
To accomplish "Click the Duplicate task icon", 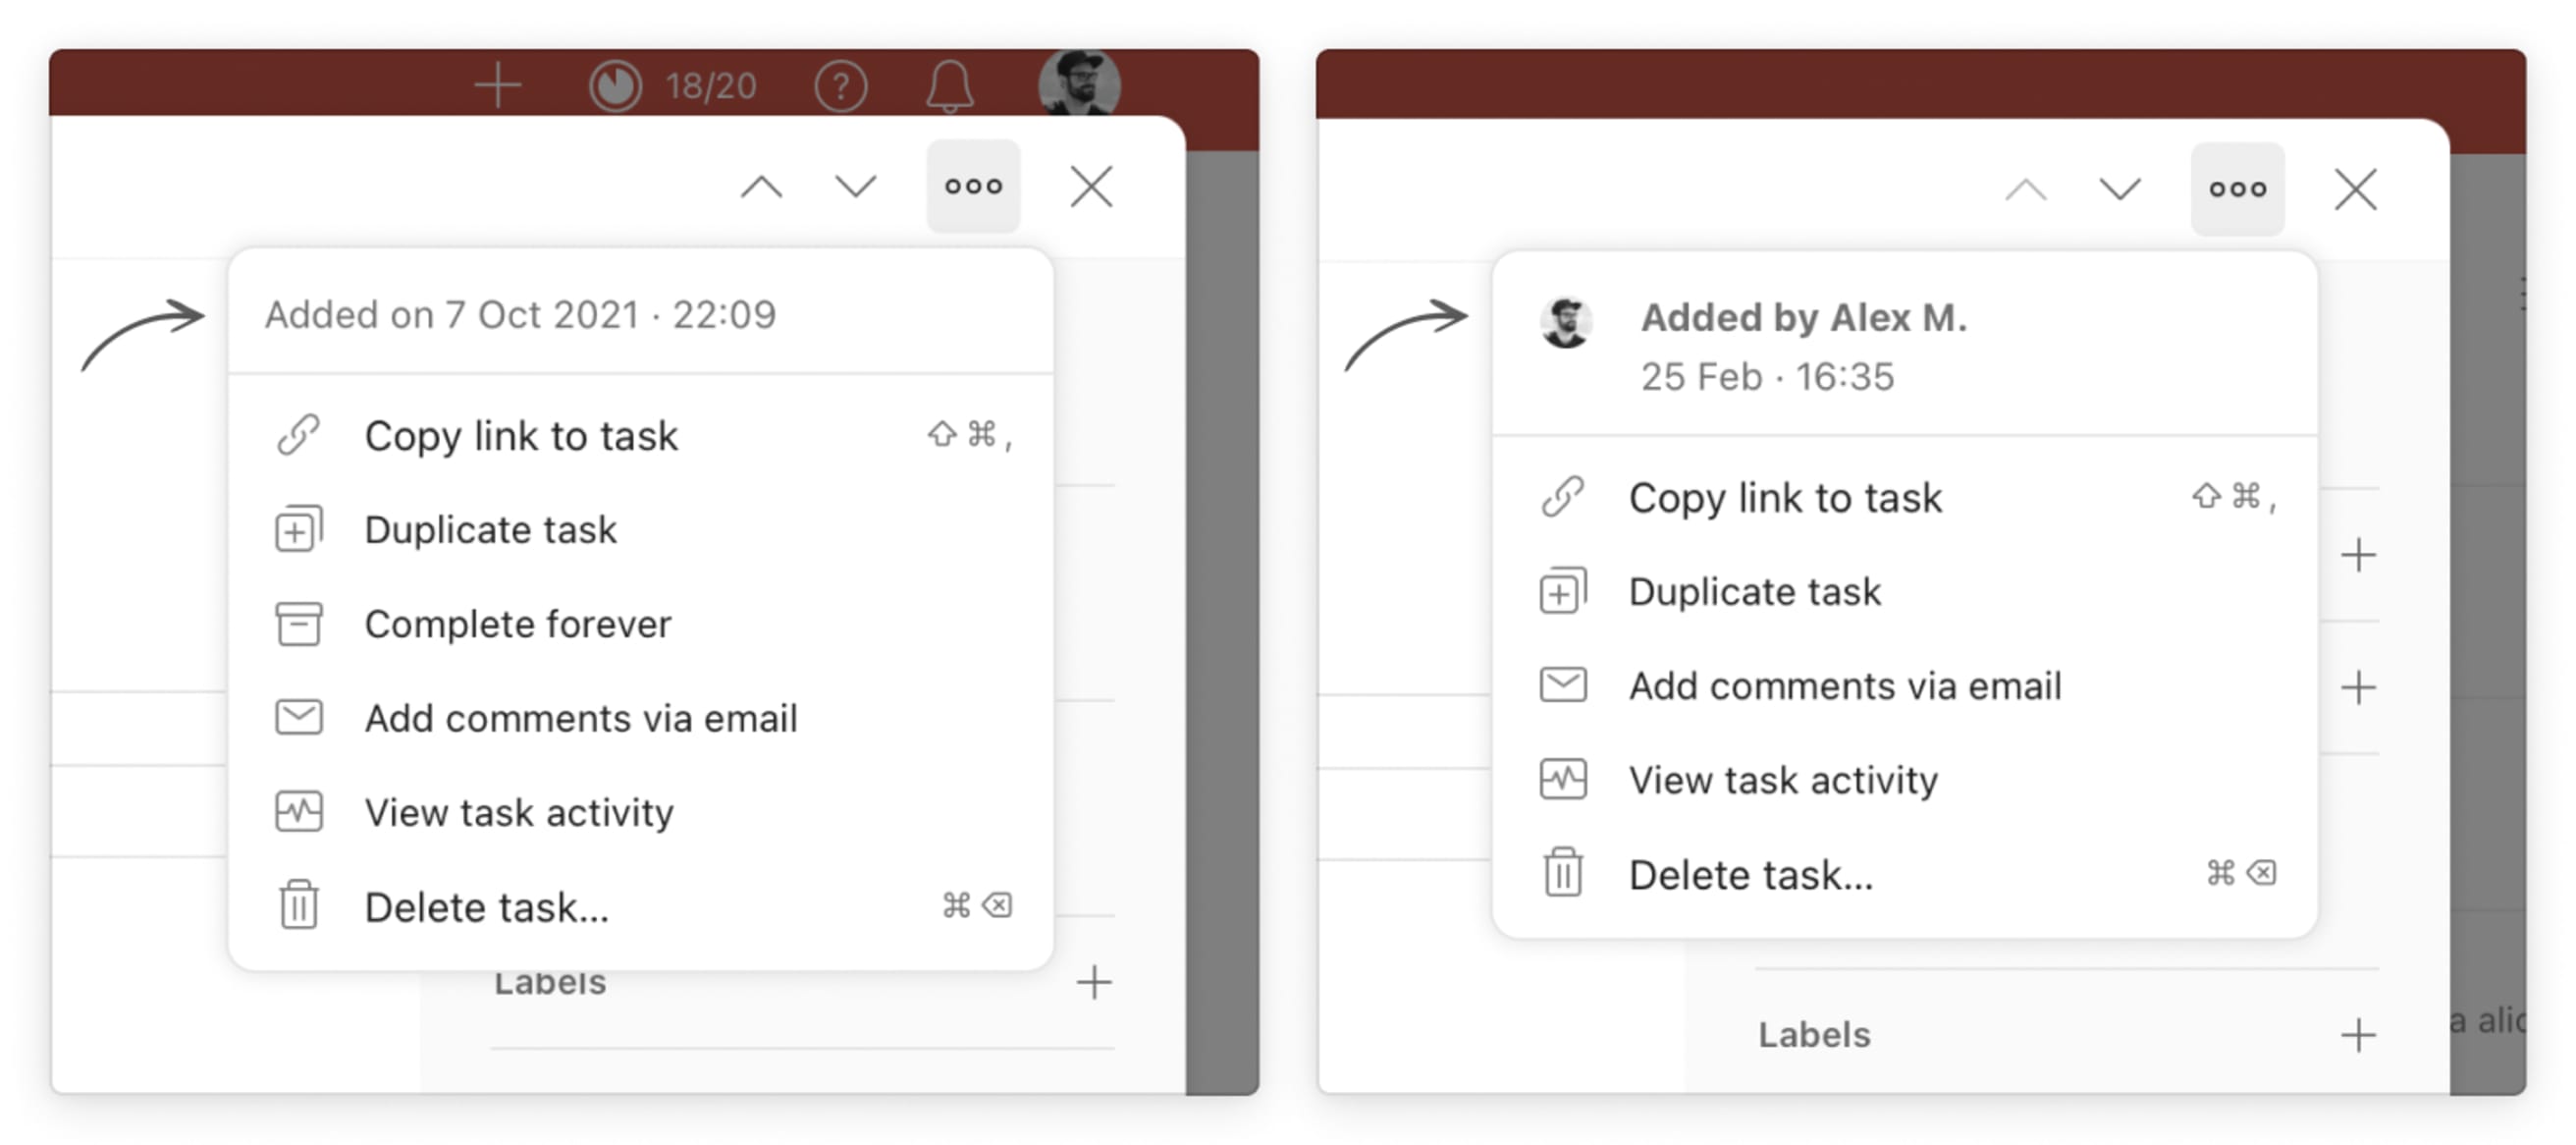I will 296,529.
